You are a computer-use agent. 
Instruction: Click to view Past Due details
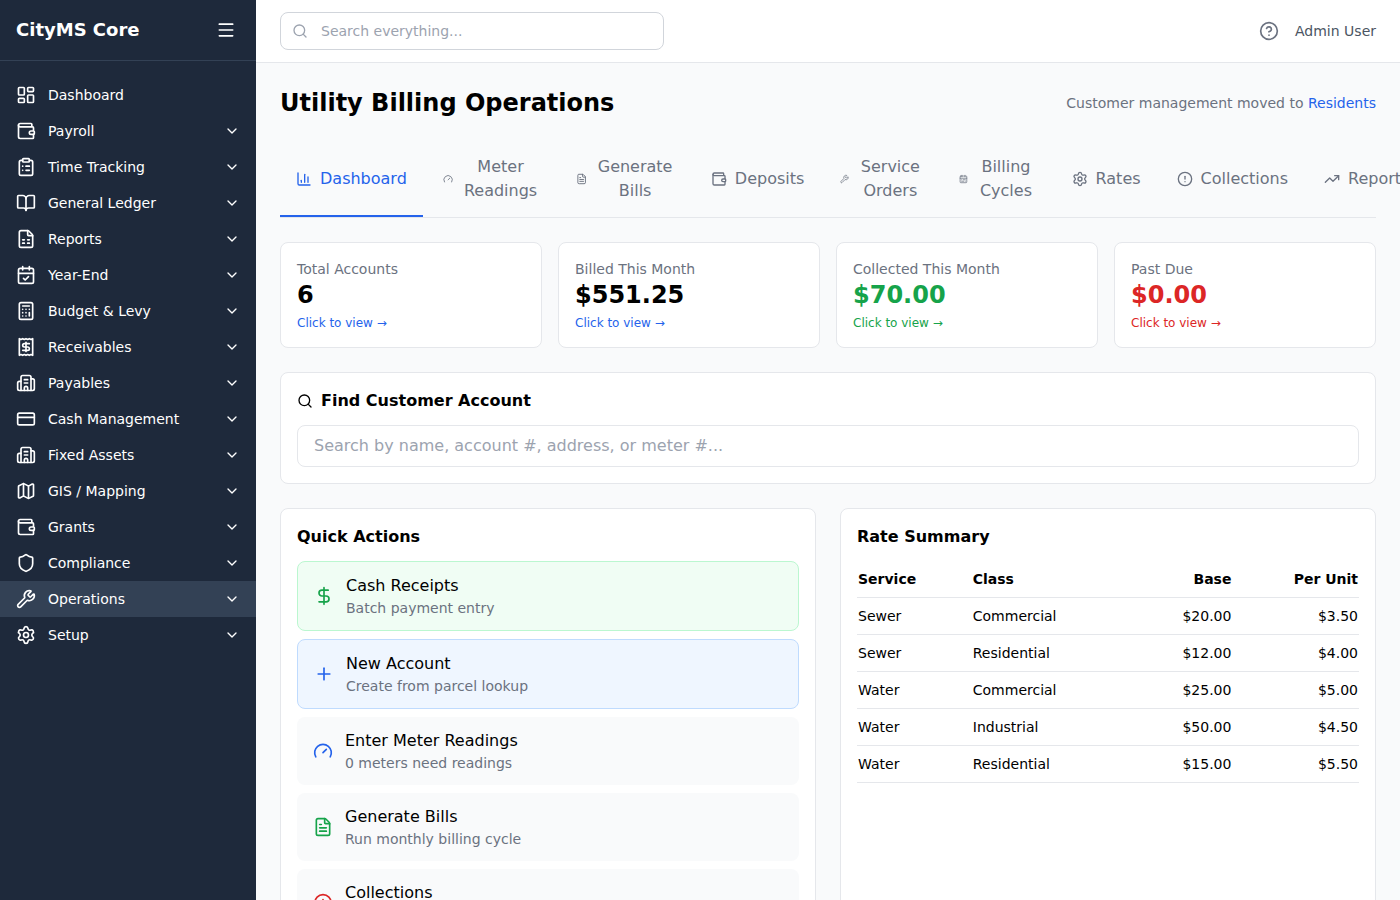[x=1176, y=322]
